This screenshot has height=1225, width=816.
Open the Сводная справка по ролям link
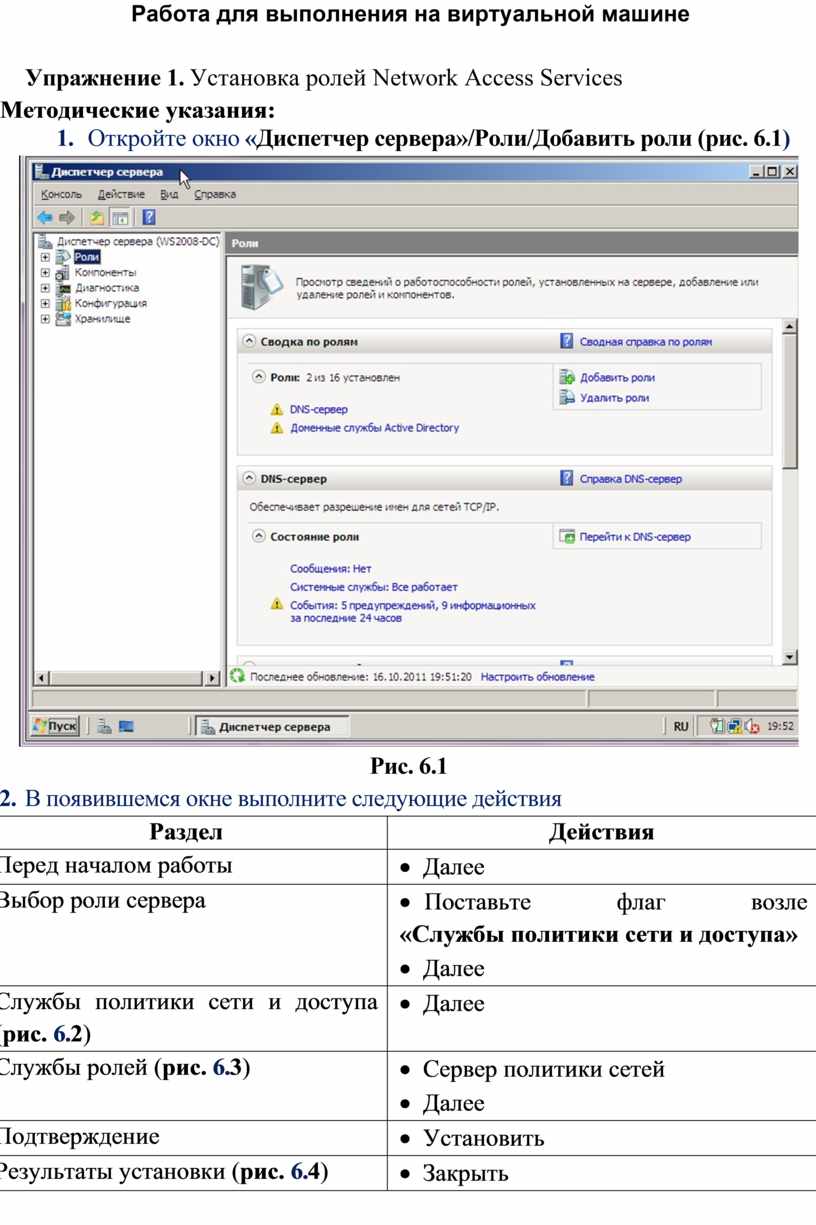coord(646,342)
